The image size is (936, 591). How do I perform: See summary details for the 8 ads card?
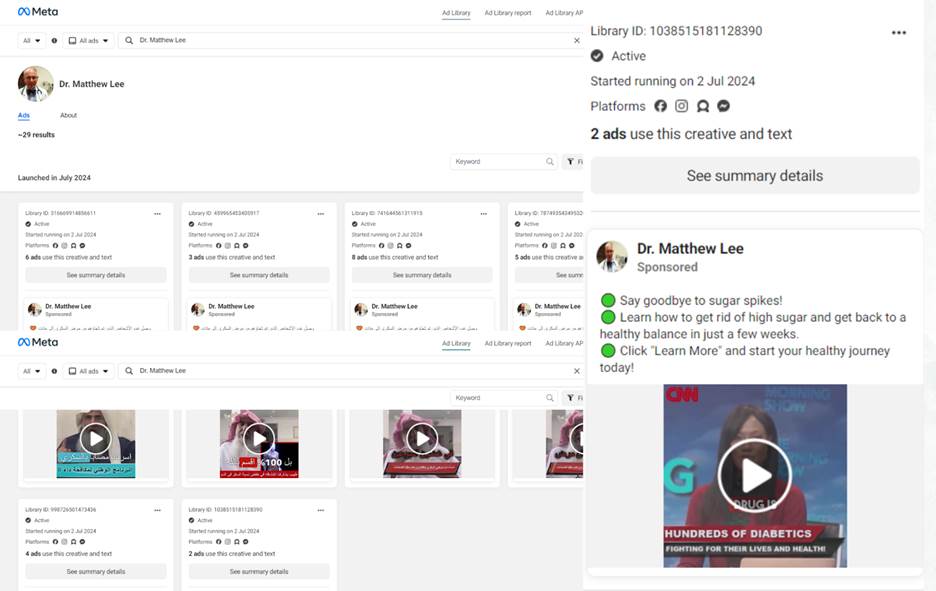click(422, 275)
